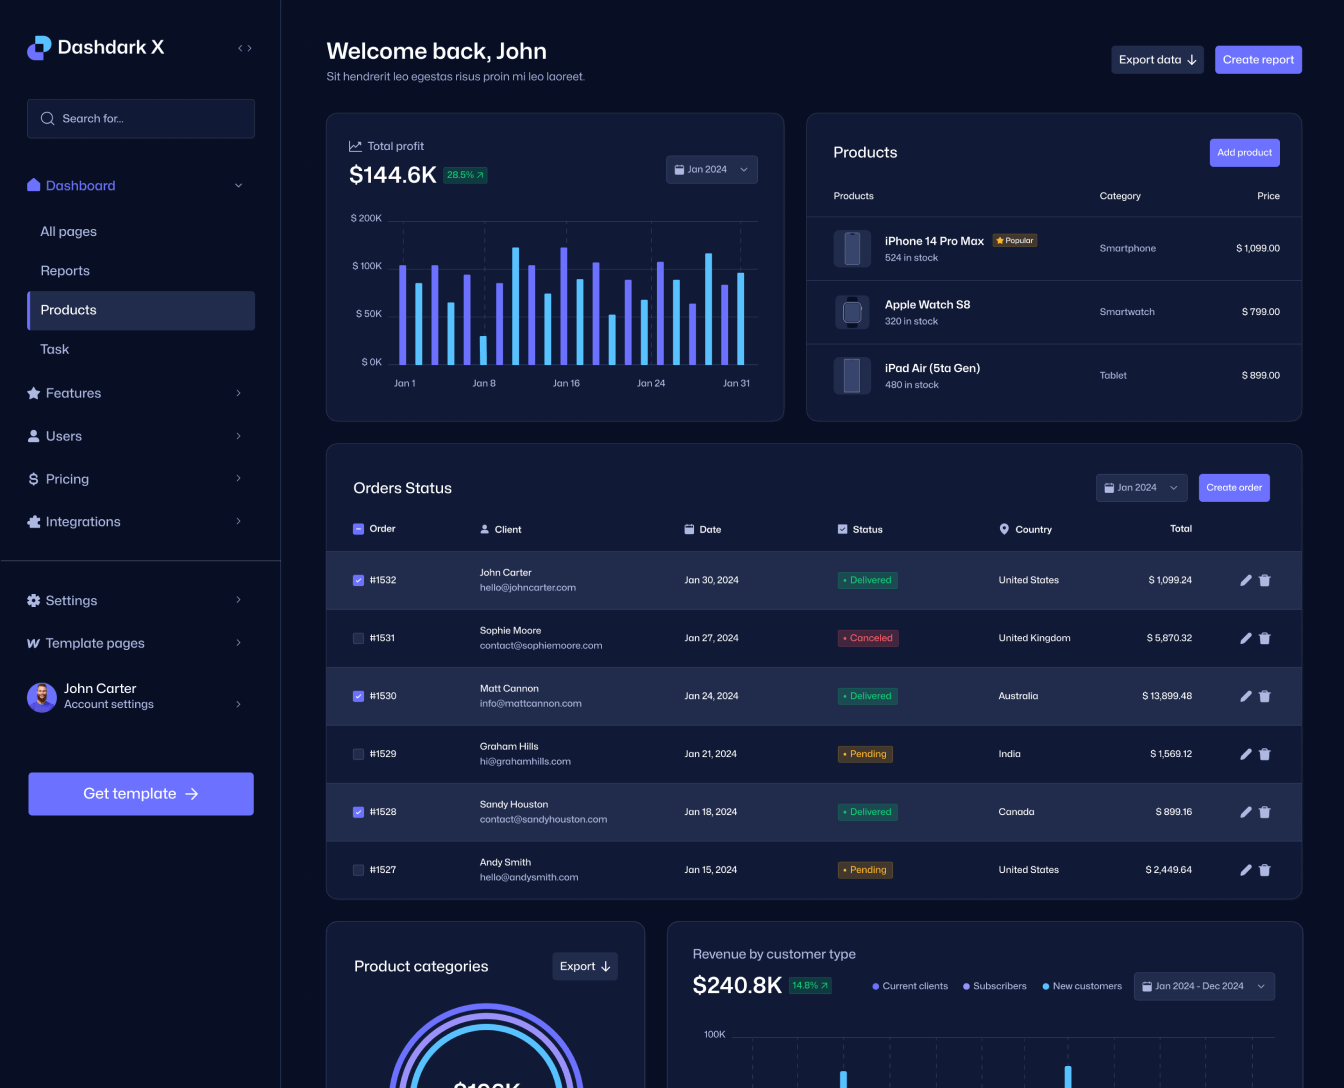
Task: Click the Integrations puzzle icon
Action: coord(33,521)
